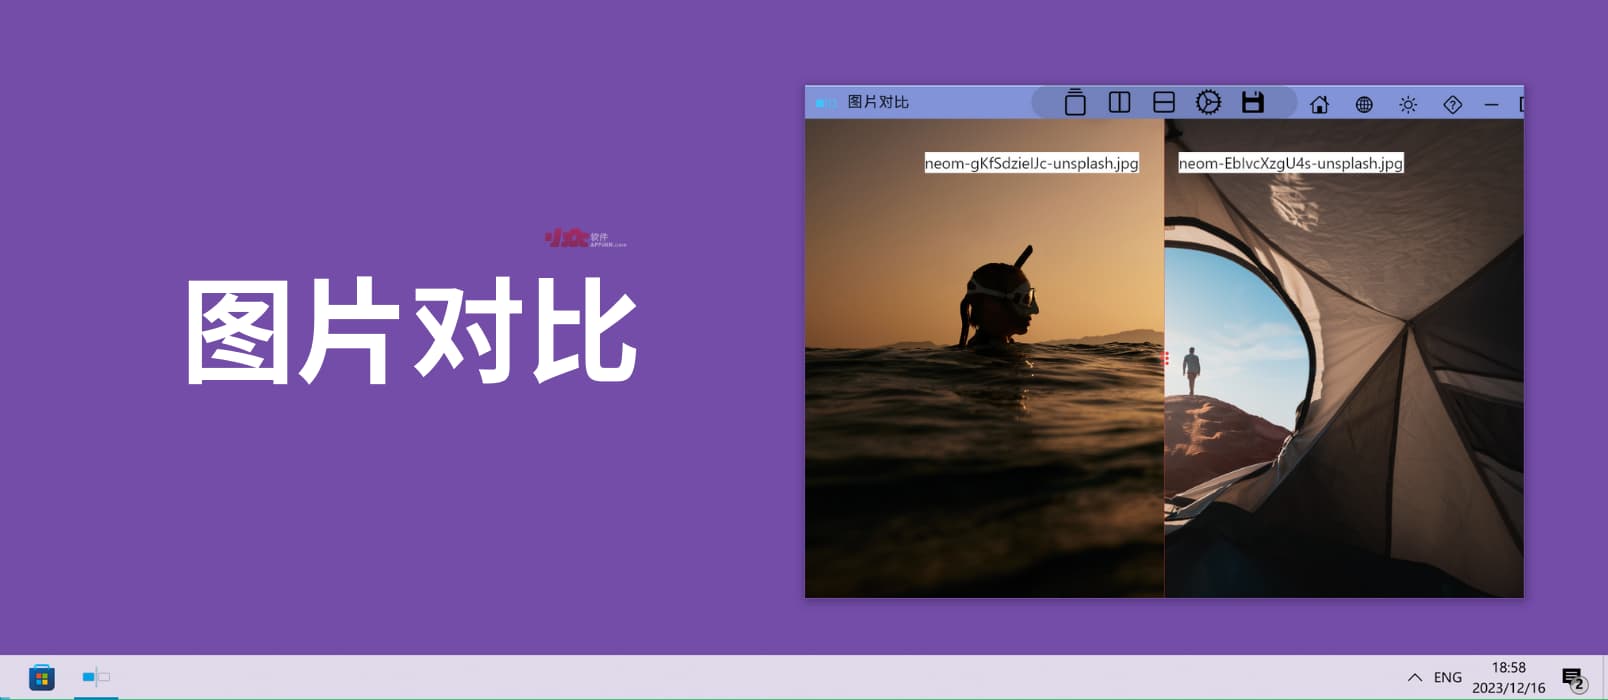Open Microsoft Store from the taskbar

(42, 678)
